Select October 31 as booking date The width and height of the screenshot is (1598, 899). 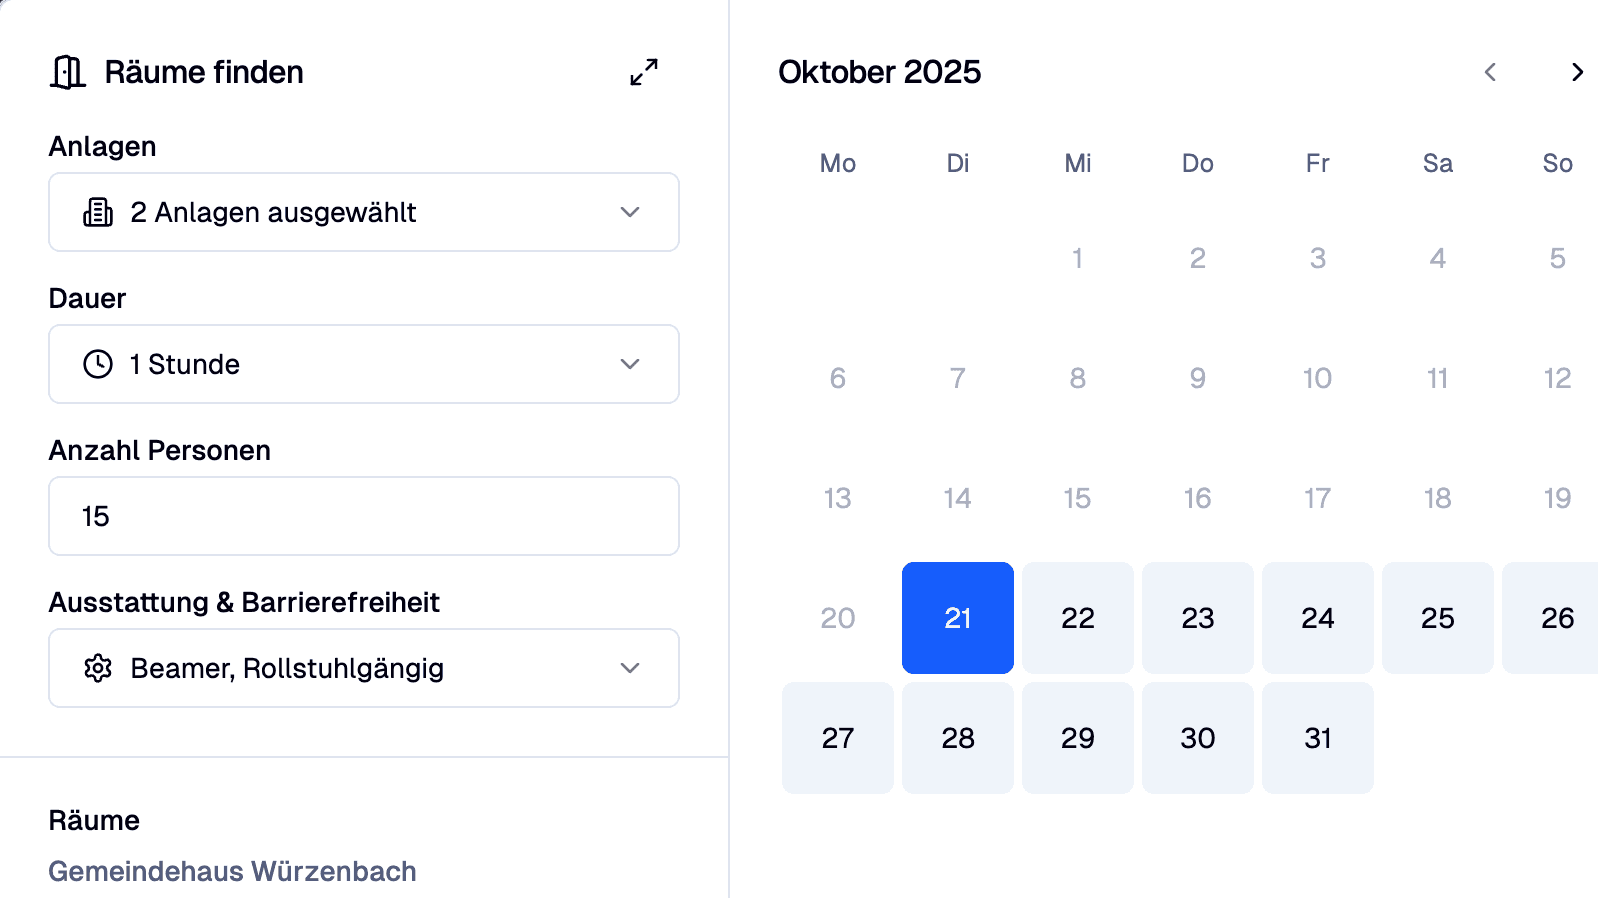[x=1317, y=738]
